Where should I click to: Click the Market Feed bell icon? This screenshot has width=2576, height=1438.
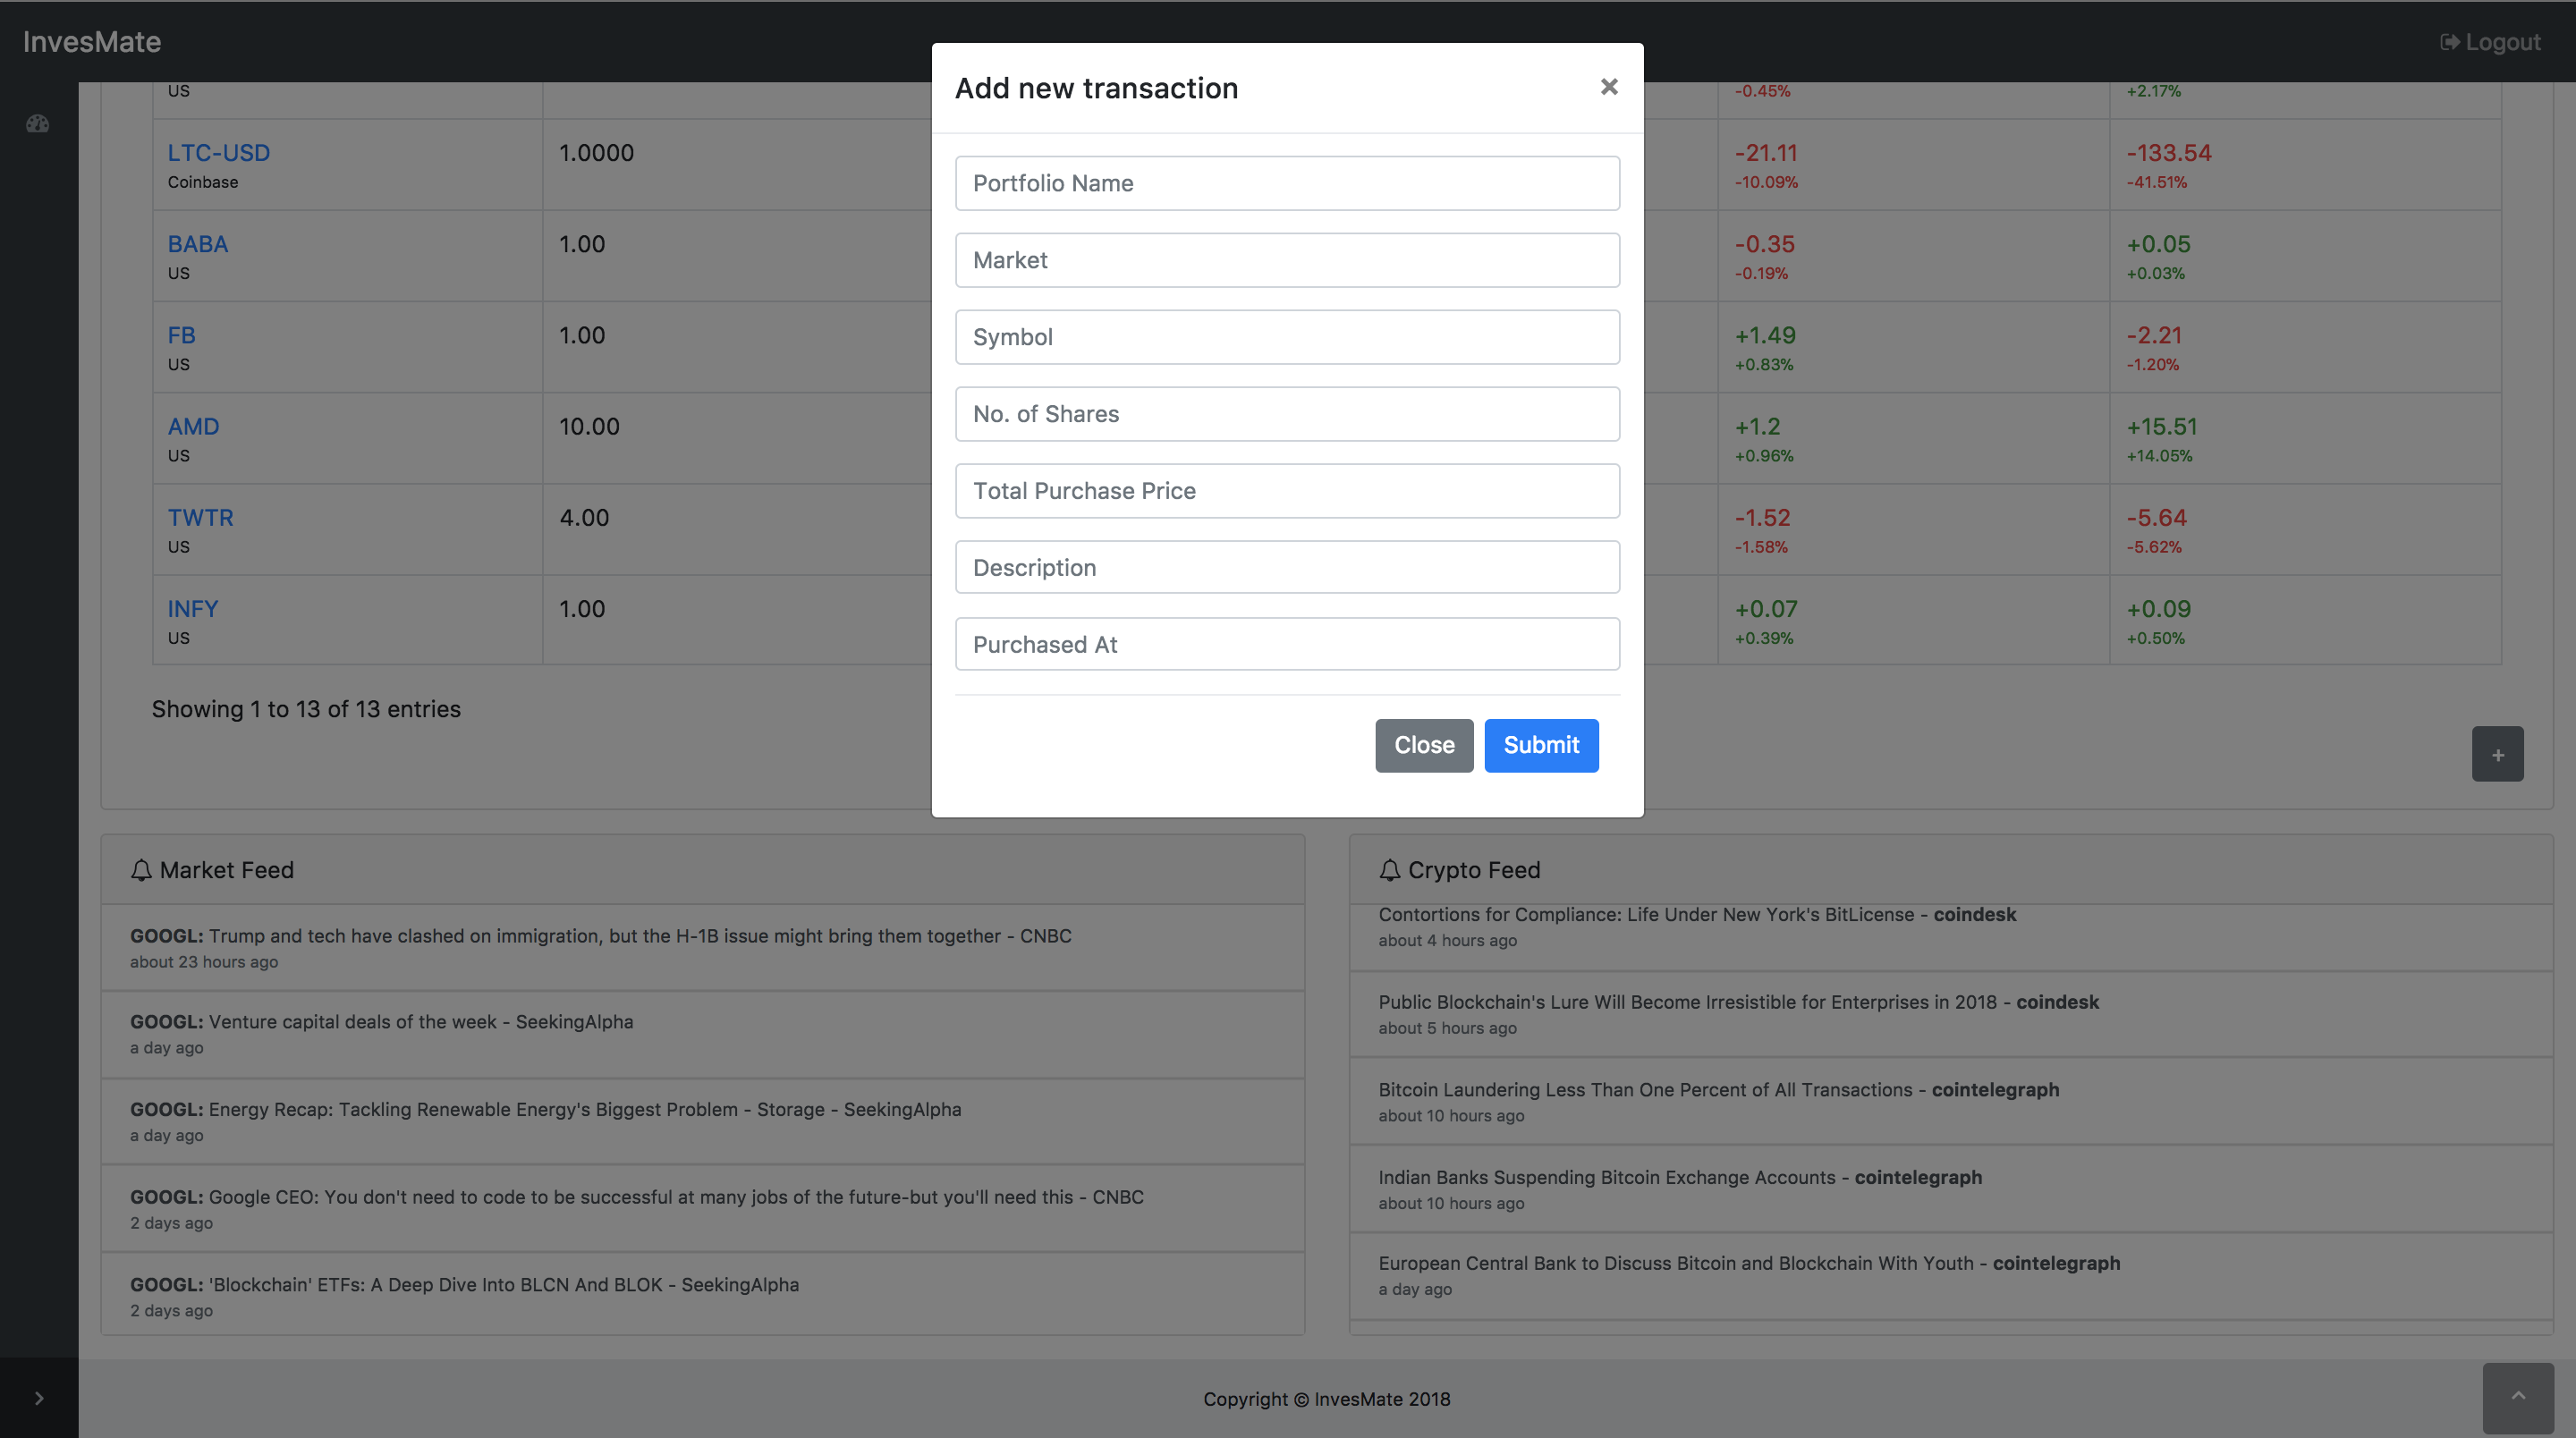point(141,870)
